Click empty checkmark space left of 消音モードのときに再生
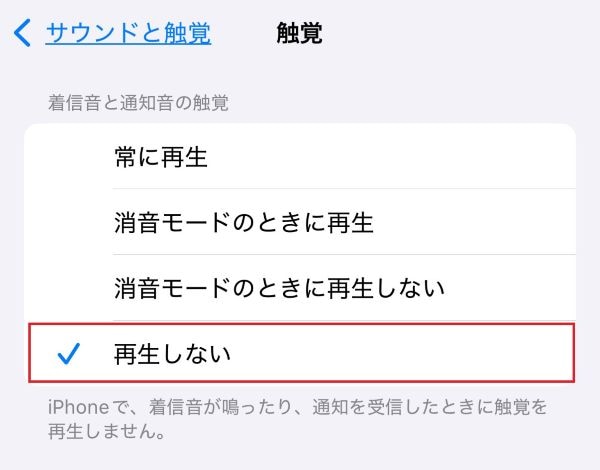600x470 pixels. 68,222
